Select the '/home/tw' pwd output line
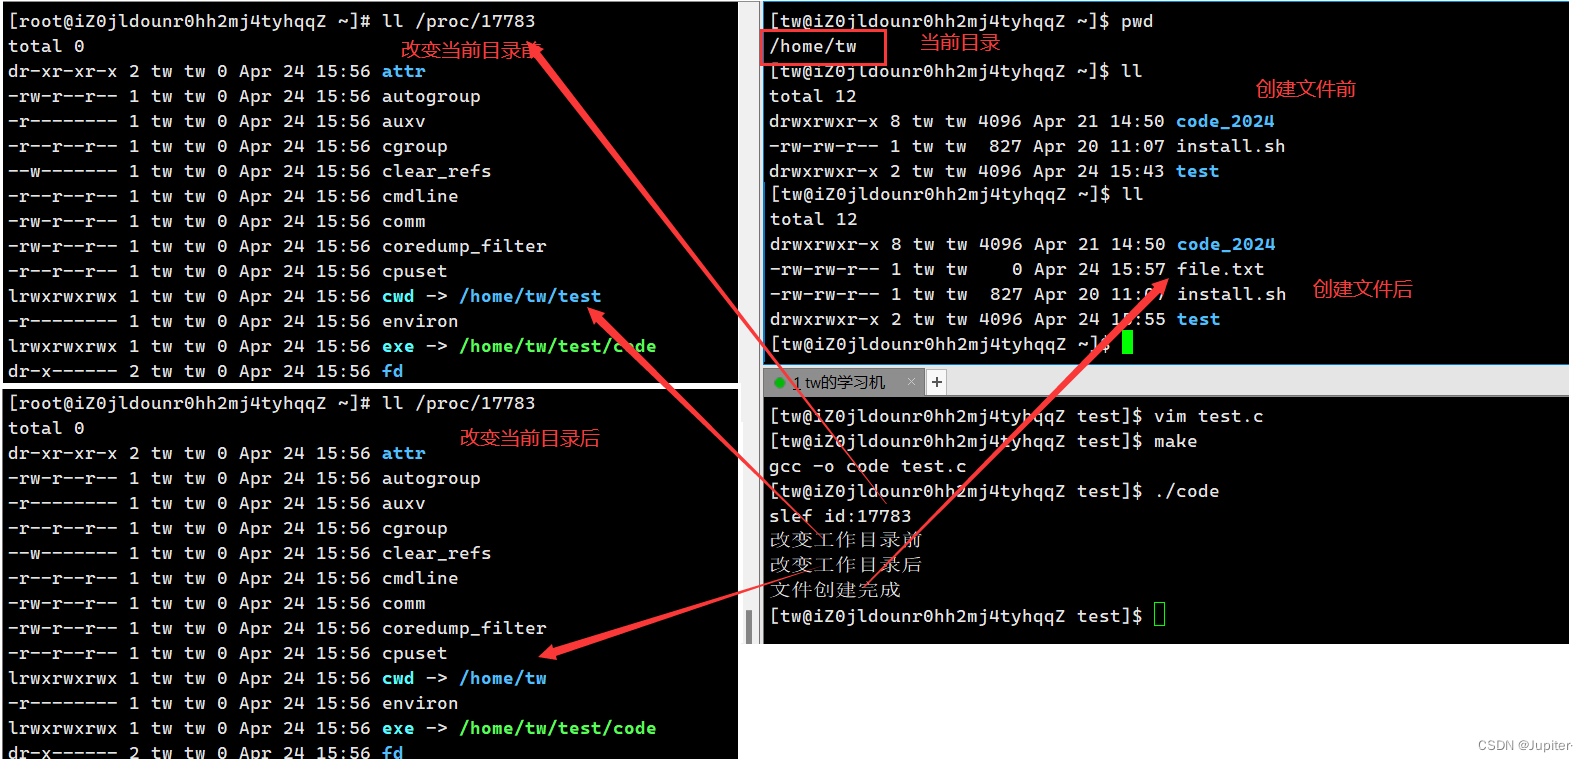This screenshot has height=762, width=1588. click(x=813, y=46)
